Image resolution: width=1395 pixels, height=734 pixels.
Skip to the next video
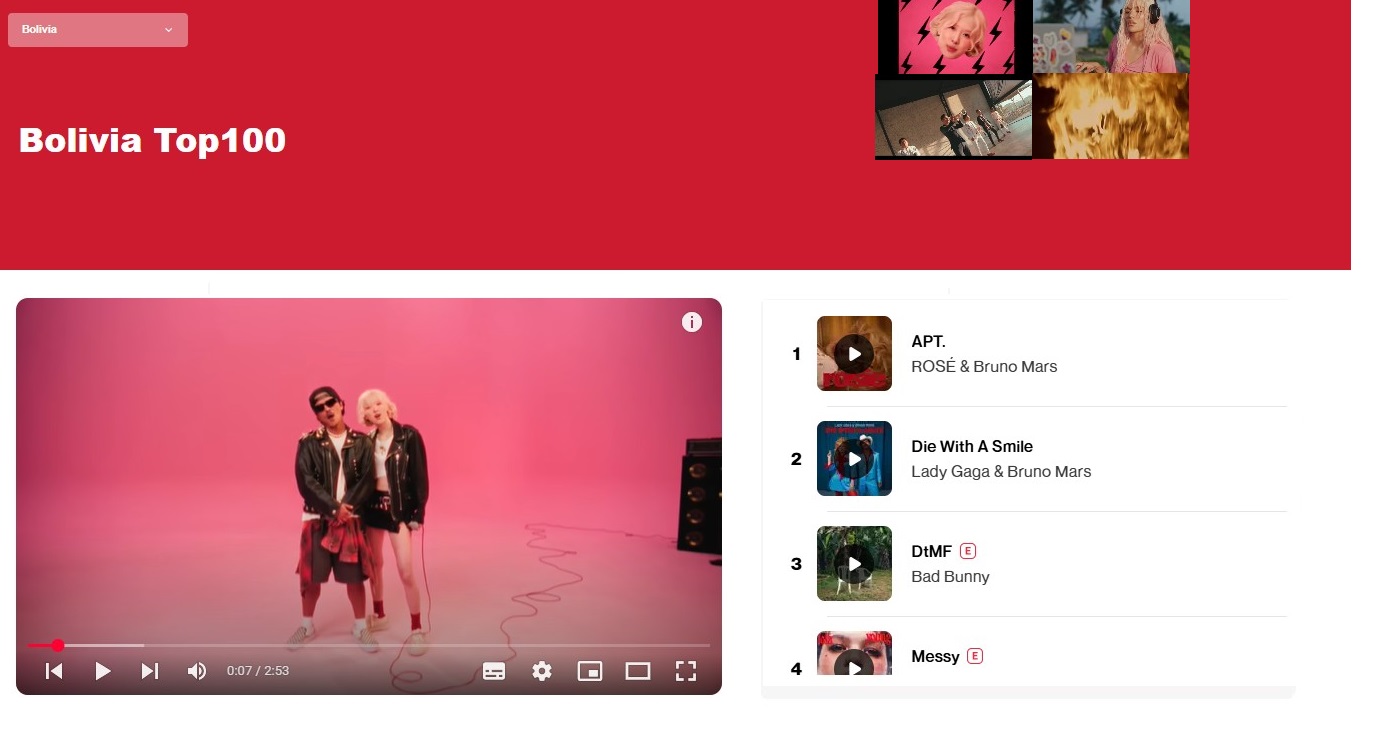point(150,671)
